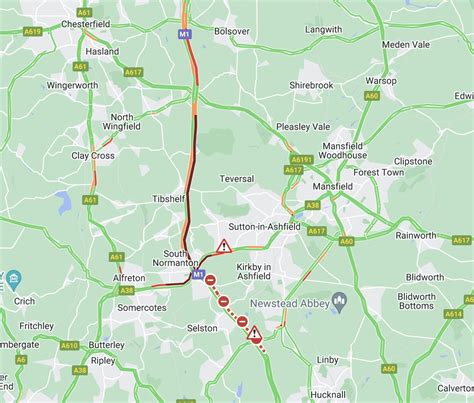The height and width of the screenshot is (403, 474).
Task: Click the M1 shield at South Normanton
Action: point(198,275)
